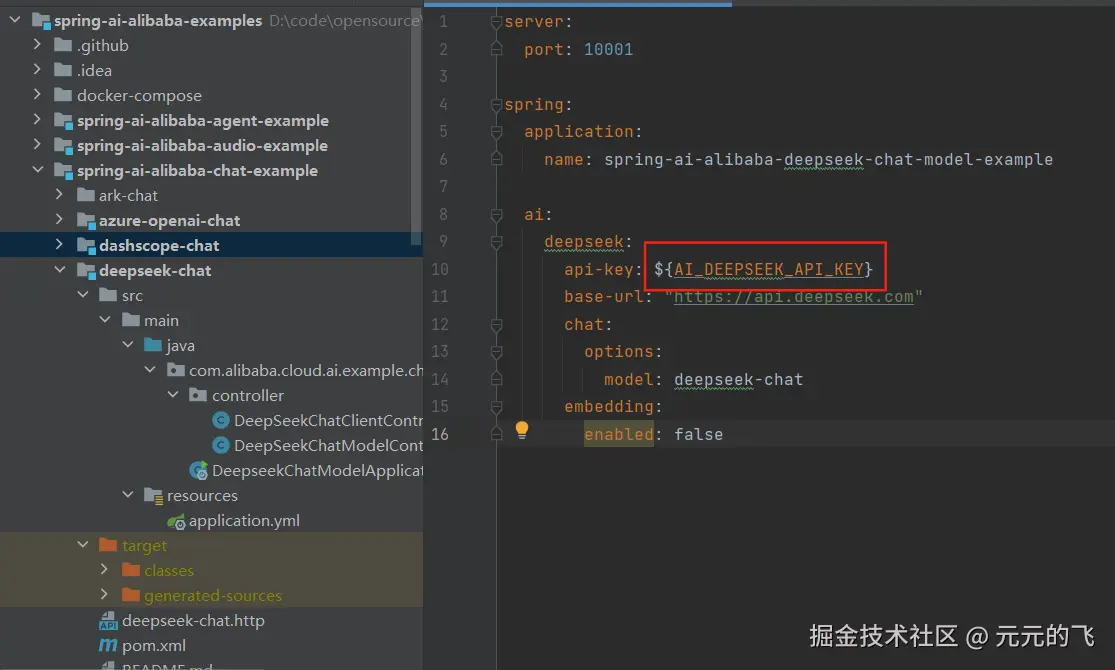
Task: Collapse spring-ai-alibaba-chat-example module arrow
Action: click(38, 170)
